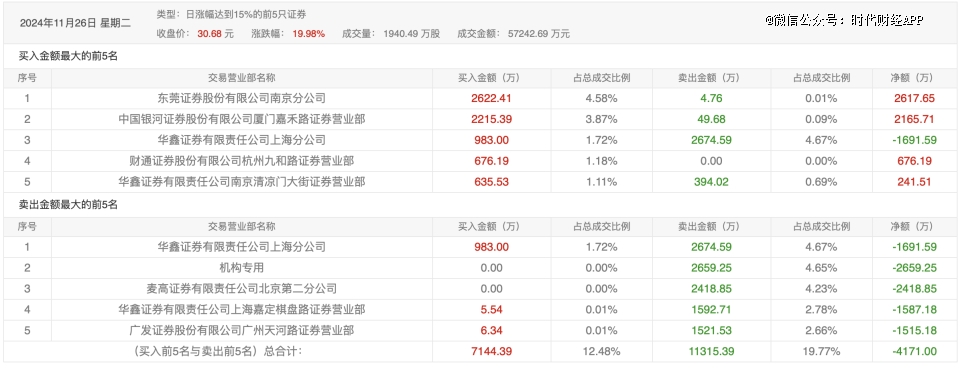
Task: Click the 东莞证券股份有限公司南京分公司 row name
Action: tap(241, 98)
